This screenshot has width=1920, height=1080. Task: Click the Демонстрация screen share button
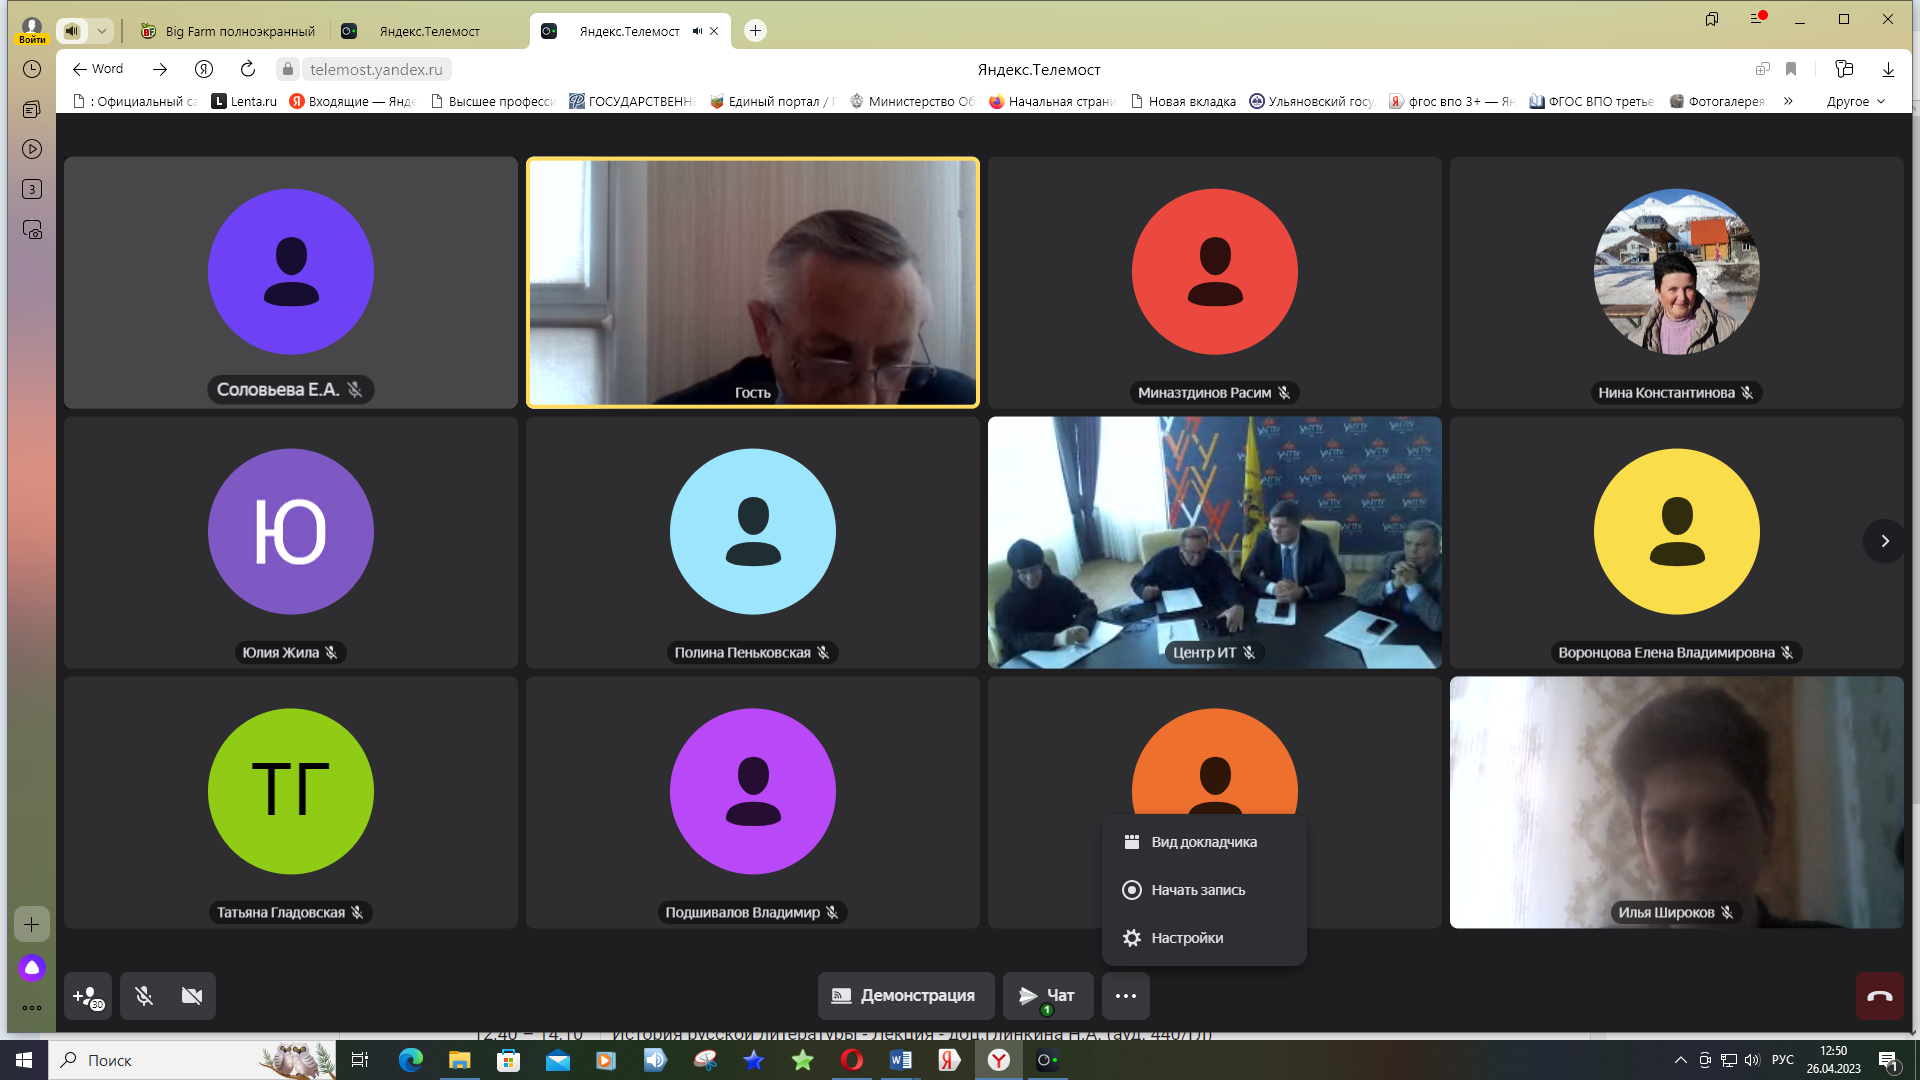point(905,996)
